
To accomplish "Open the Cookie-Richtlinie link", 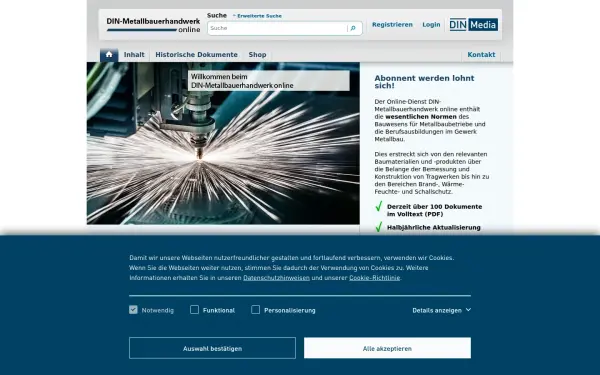I will [x=374, y=278].
